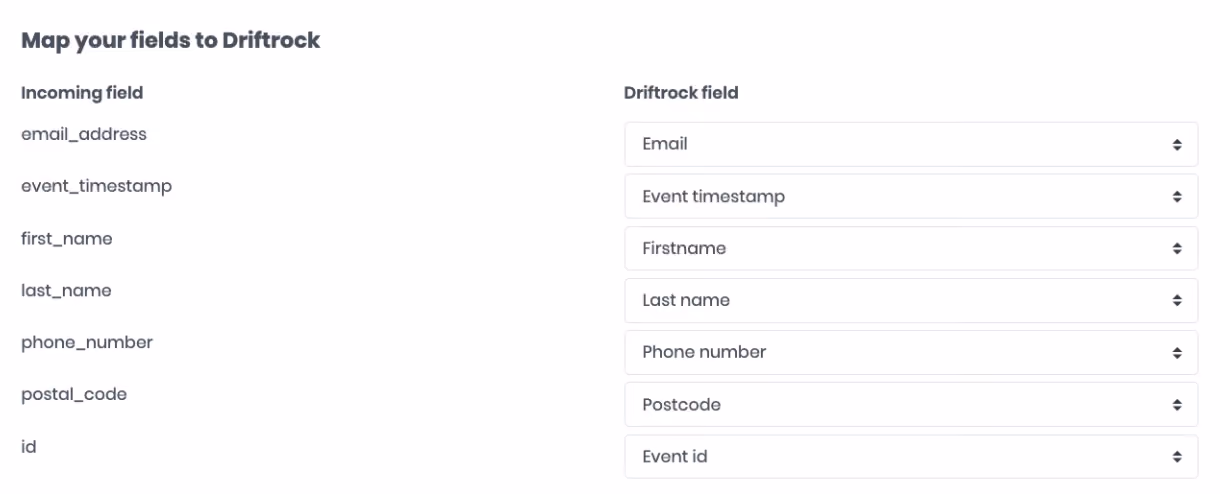
Task: Click the arrow icon on Firstname select
Action: [1177, 248]
